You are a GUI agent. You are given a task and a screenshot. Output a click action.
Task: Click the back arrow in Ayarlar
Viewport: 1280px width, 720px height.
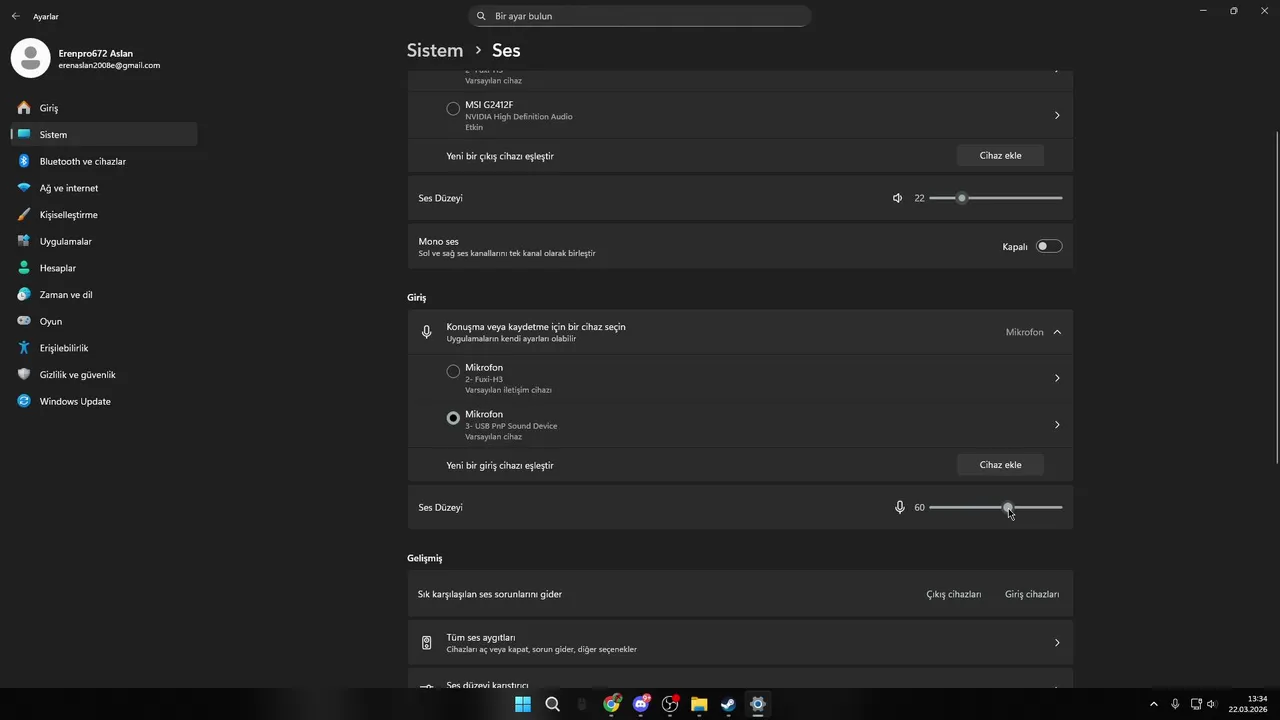coord(15,16)
